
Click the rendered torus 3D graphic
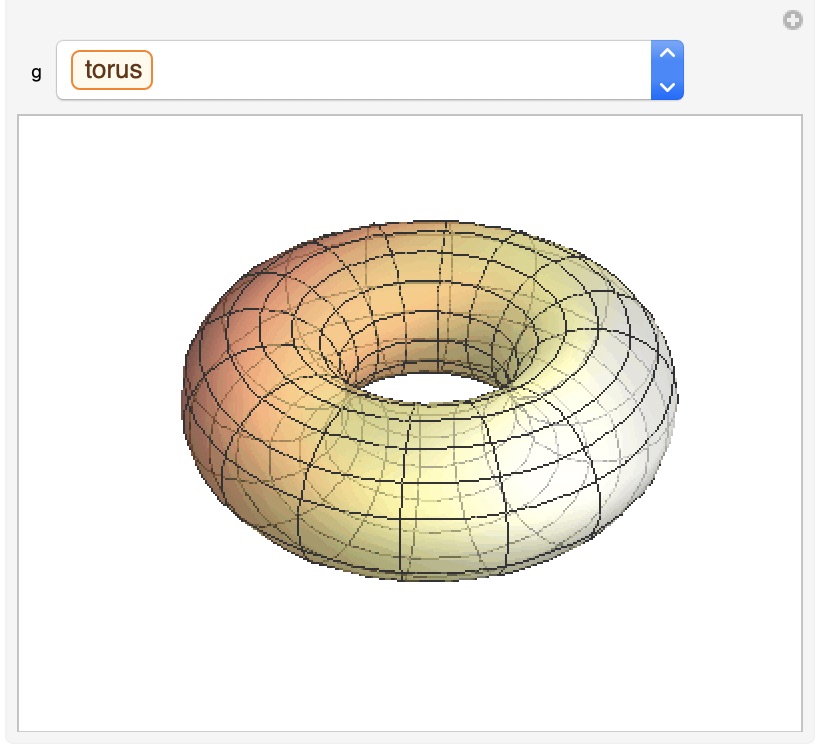point(429,401)
